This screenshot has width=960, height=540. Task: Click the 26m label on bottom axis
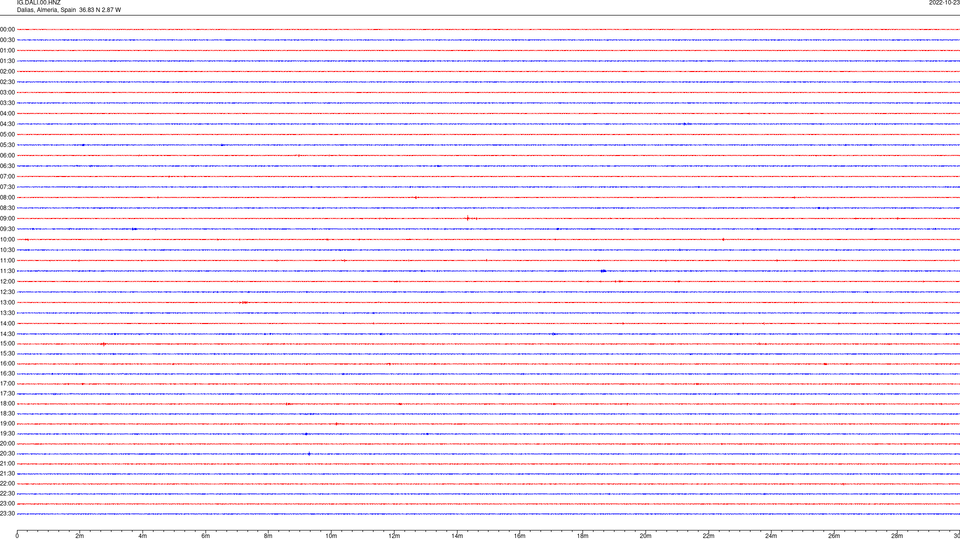[x=834, y=536]
